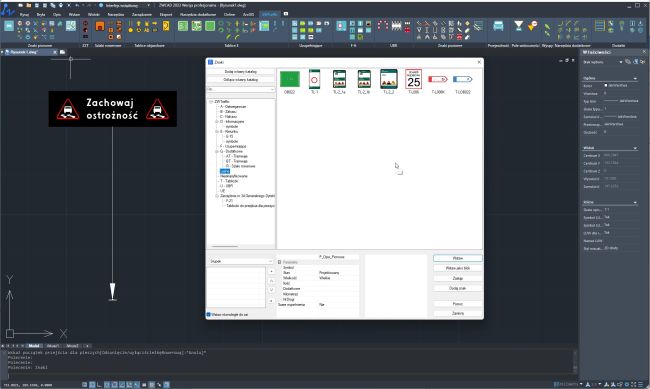The image size is (650, 389).
Task: Select 'B - Zakazu' in the catalog tree
Action: 228,112
